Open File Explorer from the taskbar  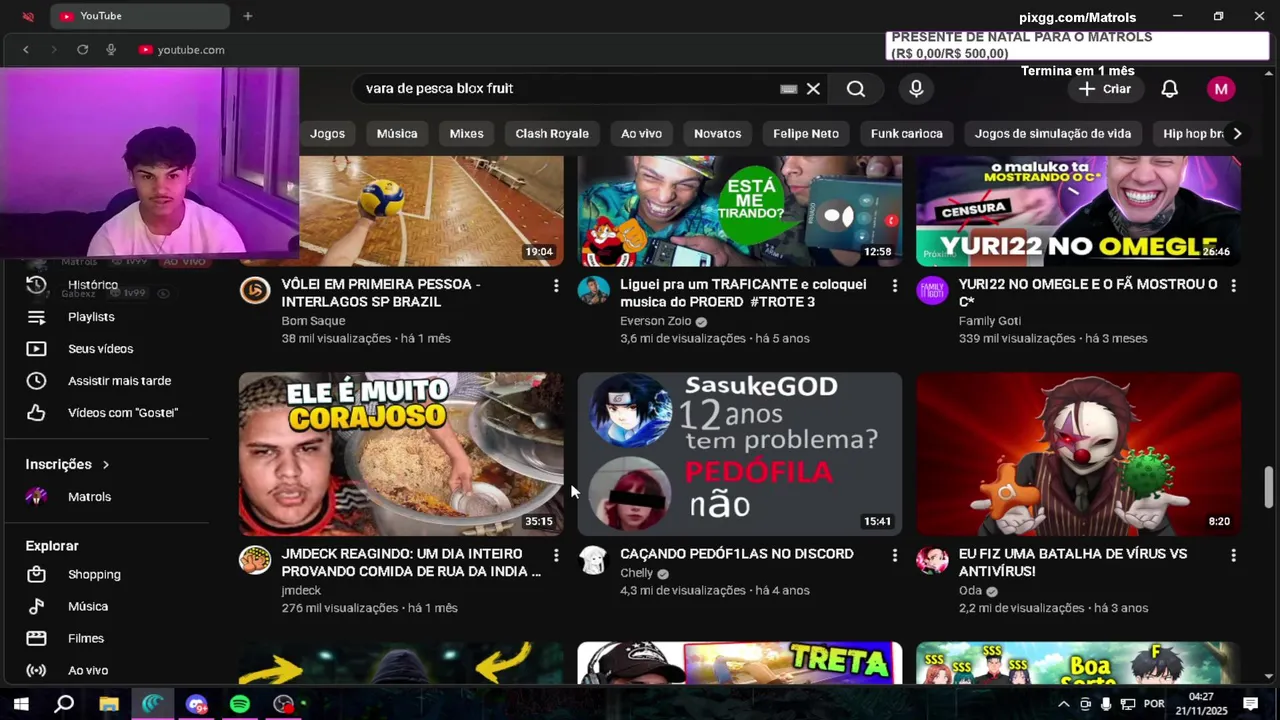point(108,704)
